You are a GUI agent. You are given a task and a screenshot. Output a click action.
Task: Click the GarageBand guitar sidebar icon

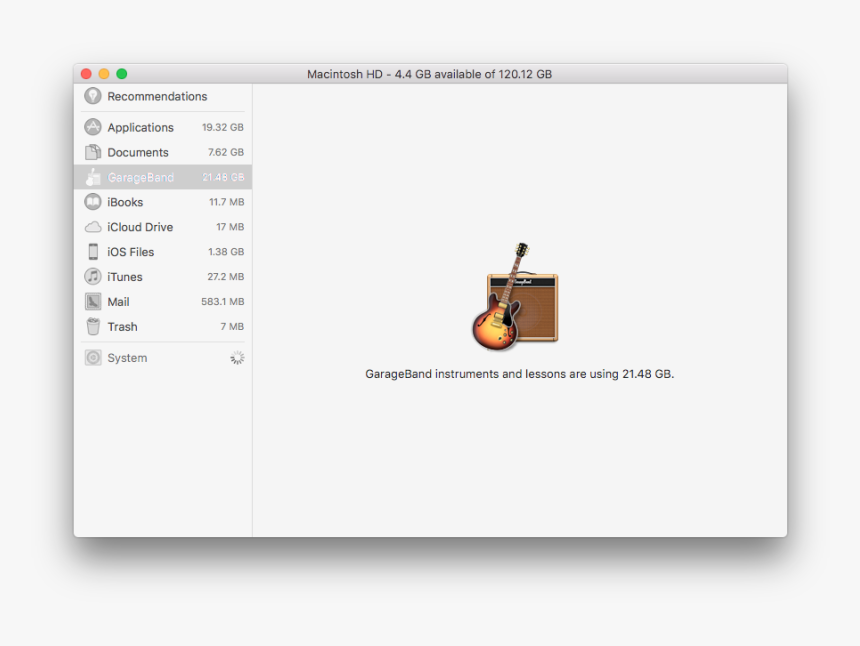click(x=93, y=177)
